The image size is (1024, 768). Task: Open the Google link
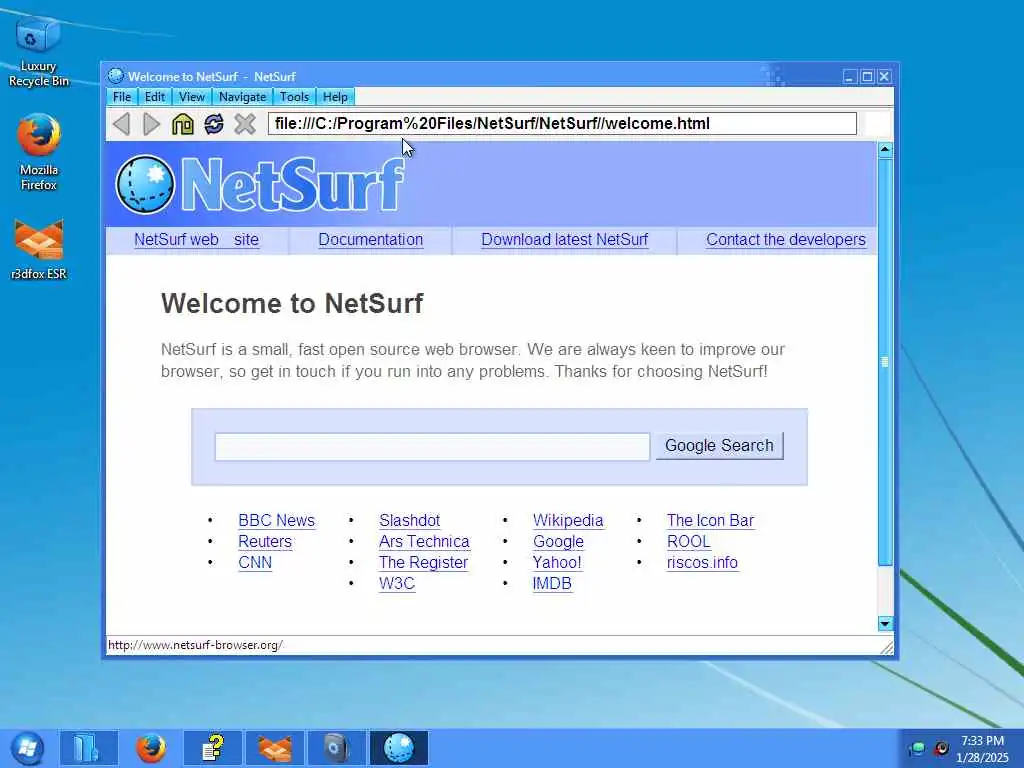[x=558, y=541]
